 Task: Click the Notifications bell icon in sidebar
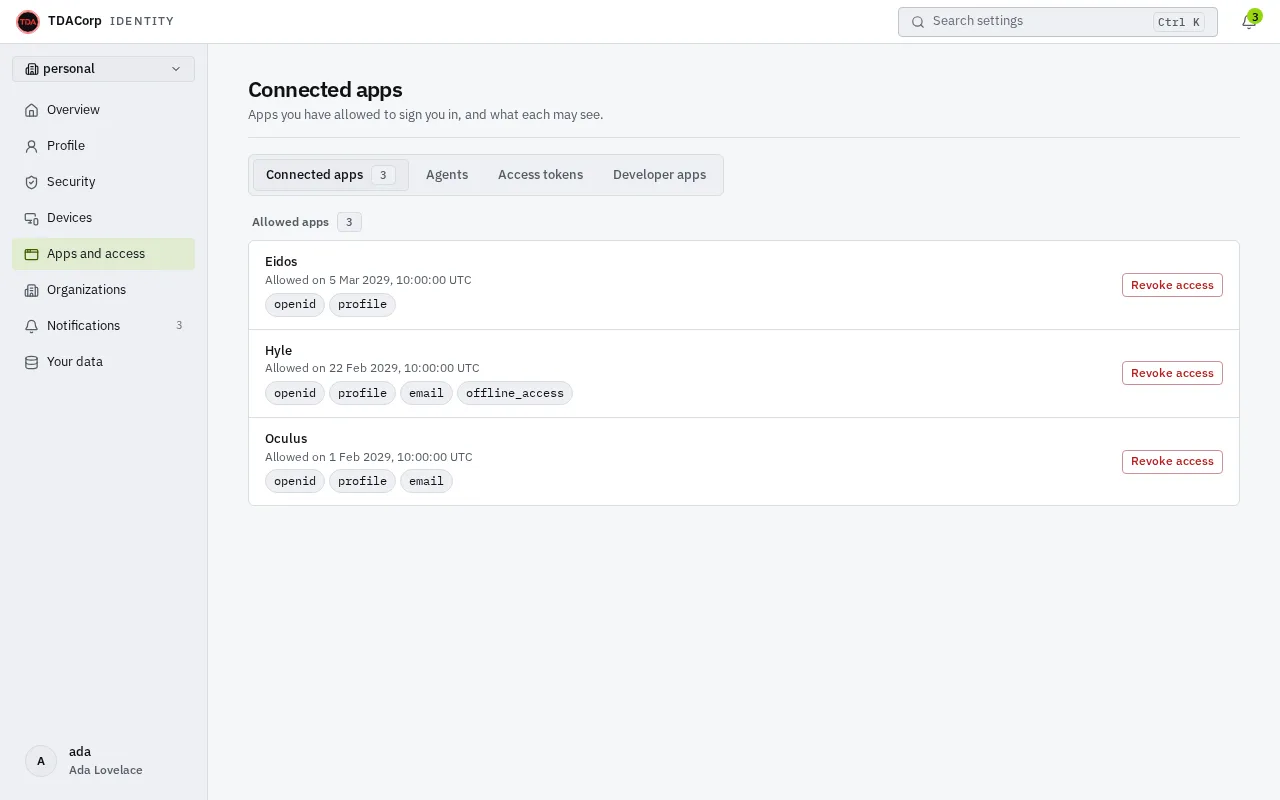pos(31,326)
